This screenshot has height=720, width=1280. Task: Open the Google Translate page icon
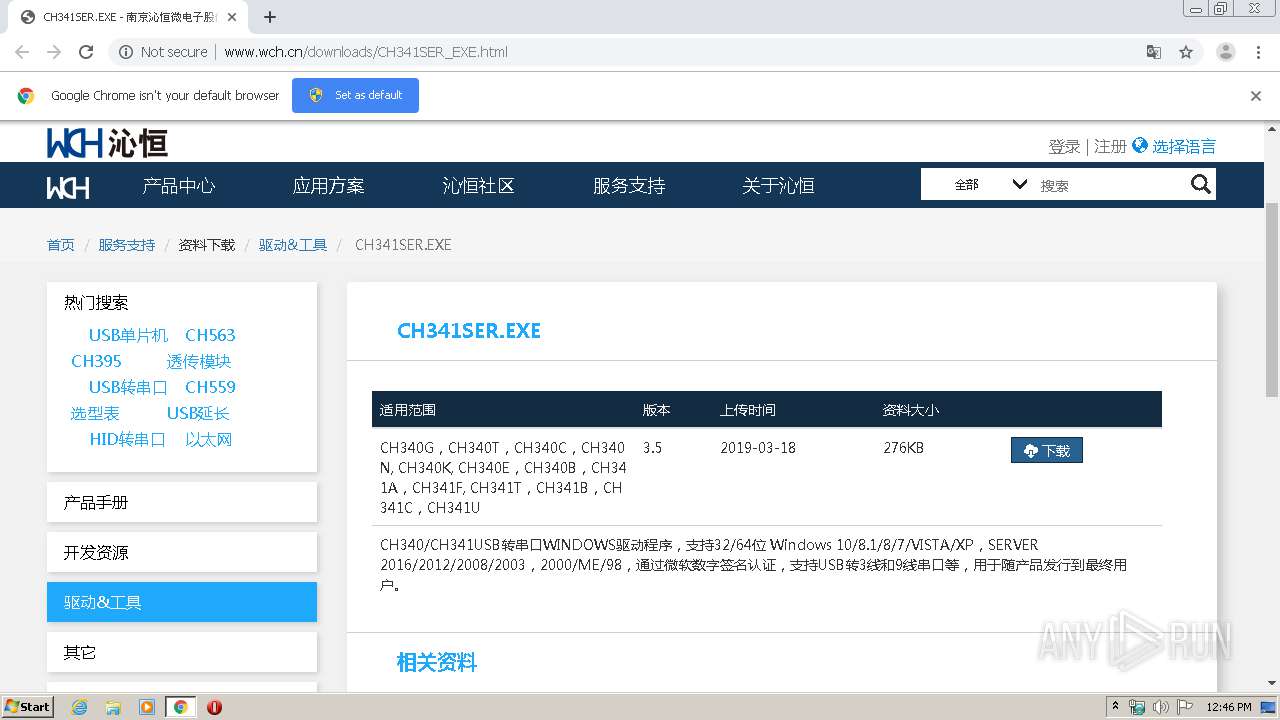[1154, 52]
